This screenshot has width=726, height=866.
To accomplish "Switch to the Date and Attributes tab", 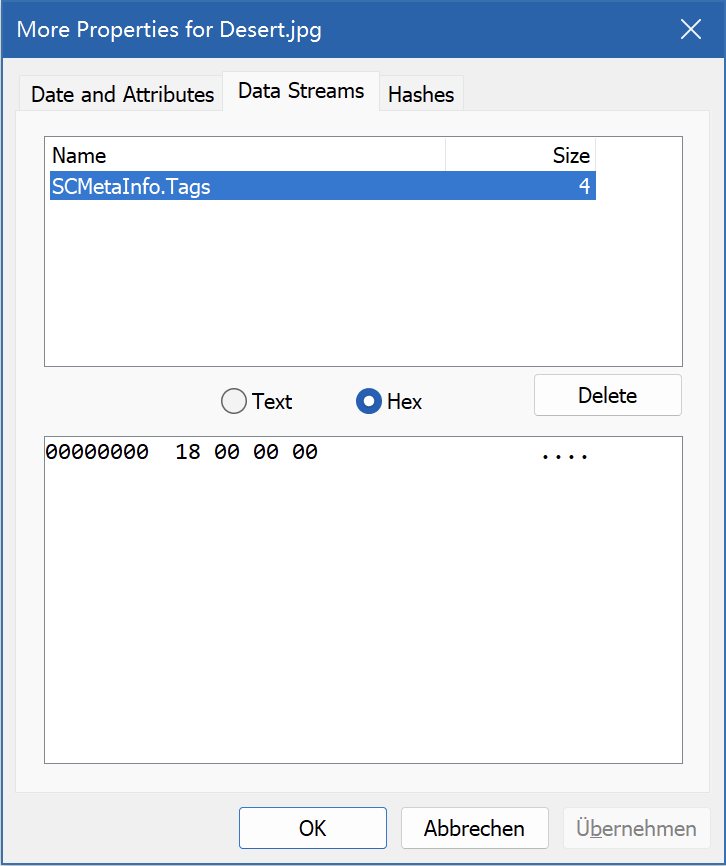I will coord(122,94).
